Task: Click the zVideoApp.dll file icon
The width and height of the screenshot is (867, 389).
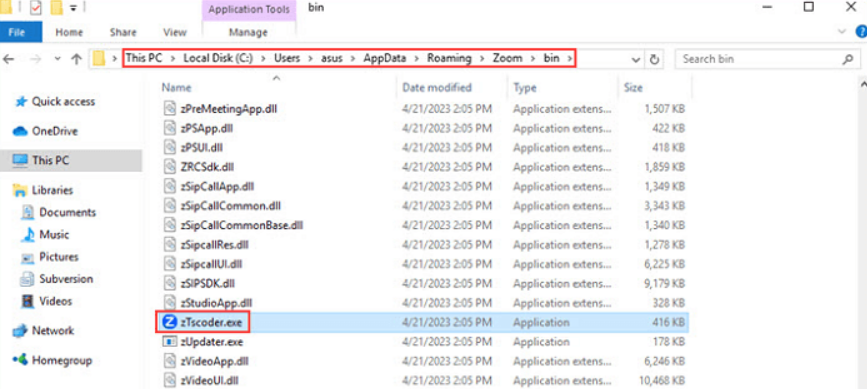Action: click(169, 361)
